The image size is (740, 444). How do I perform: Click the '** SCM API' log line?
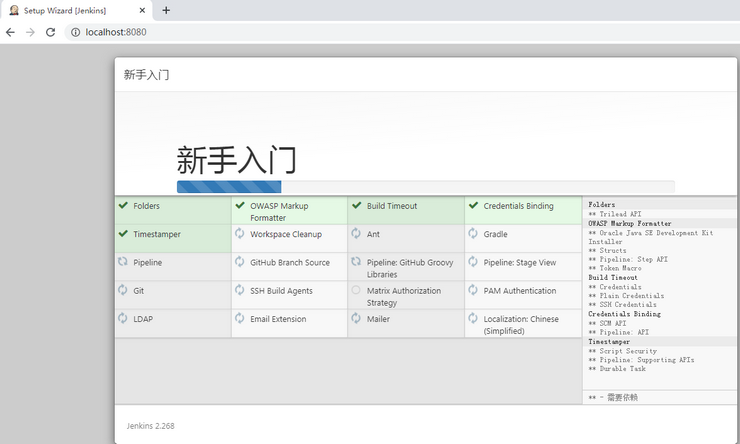tap(607, 323)
